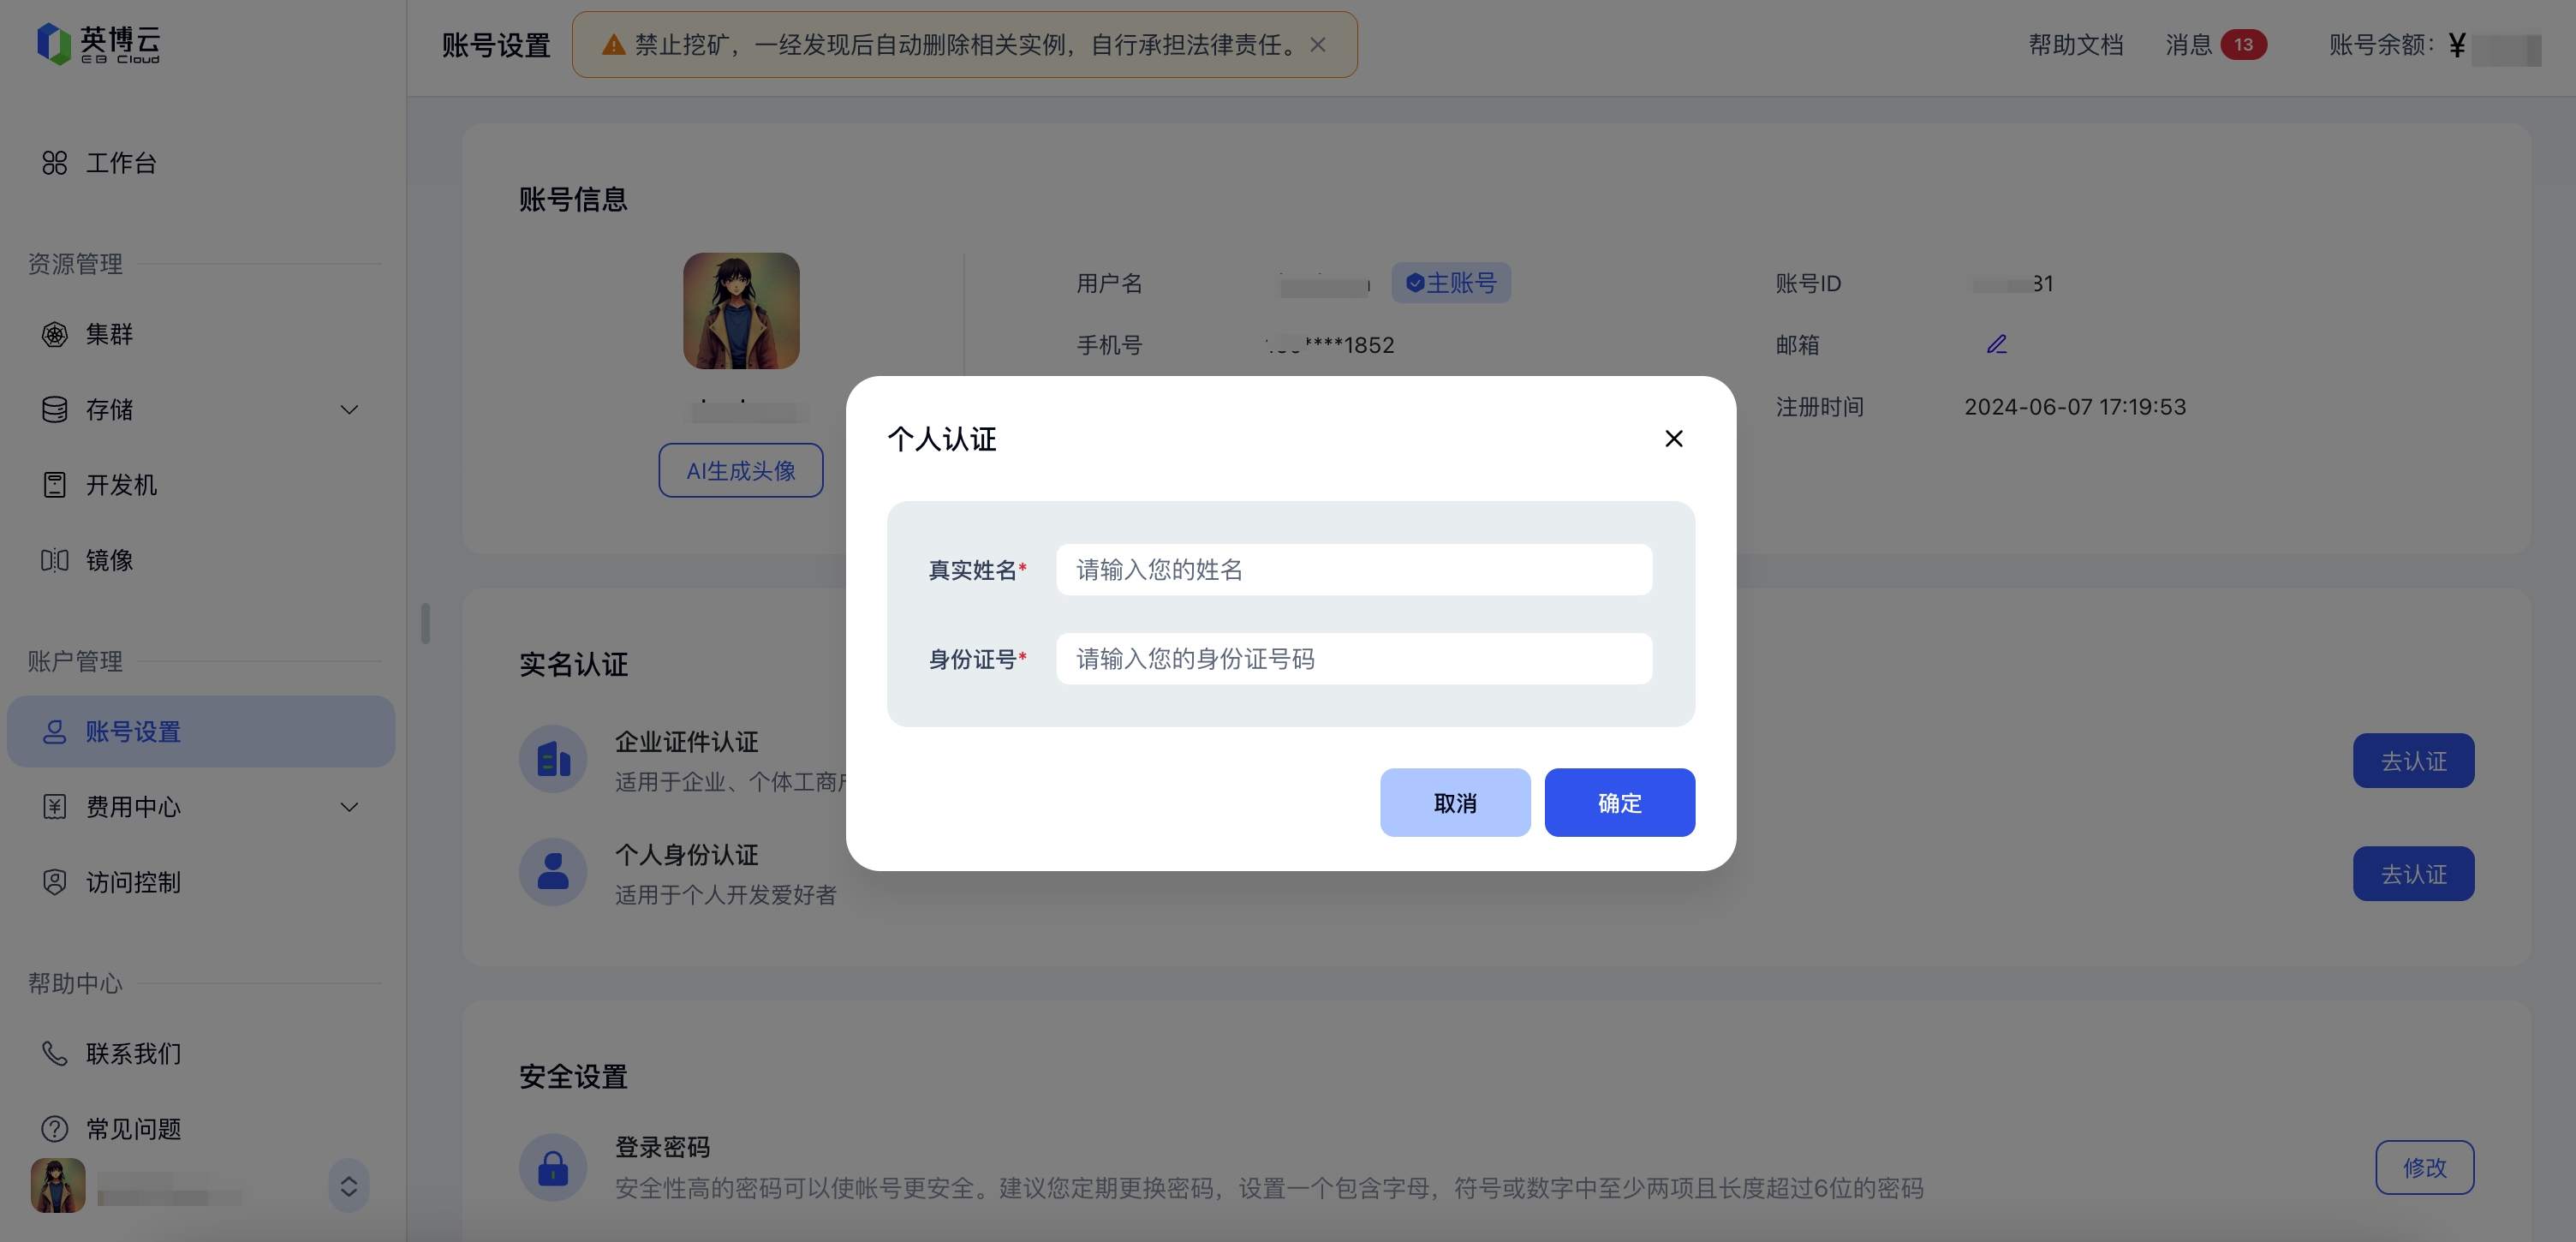Image resolution: width=2576 pixels, height=1242 pixels.
Task: Open the account switcher at sidebar bottom
Action: coord(349,1186)
